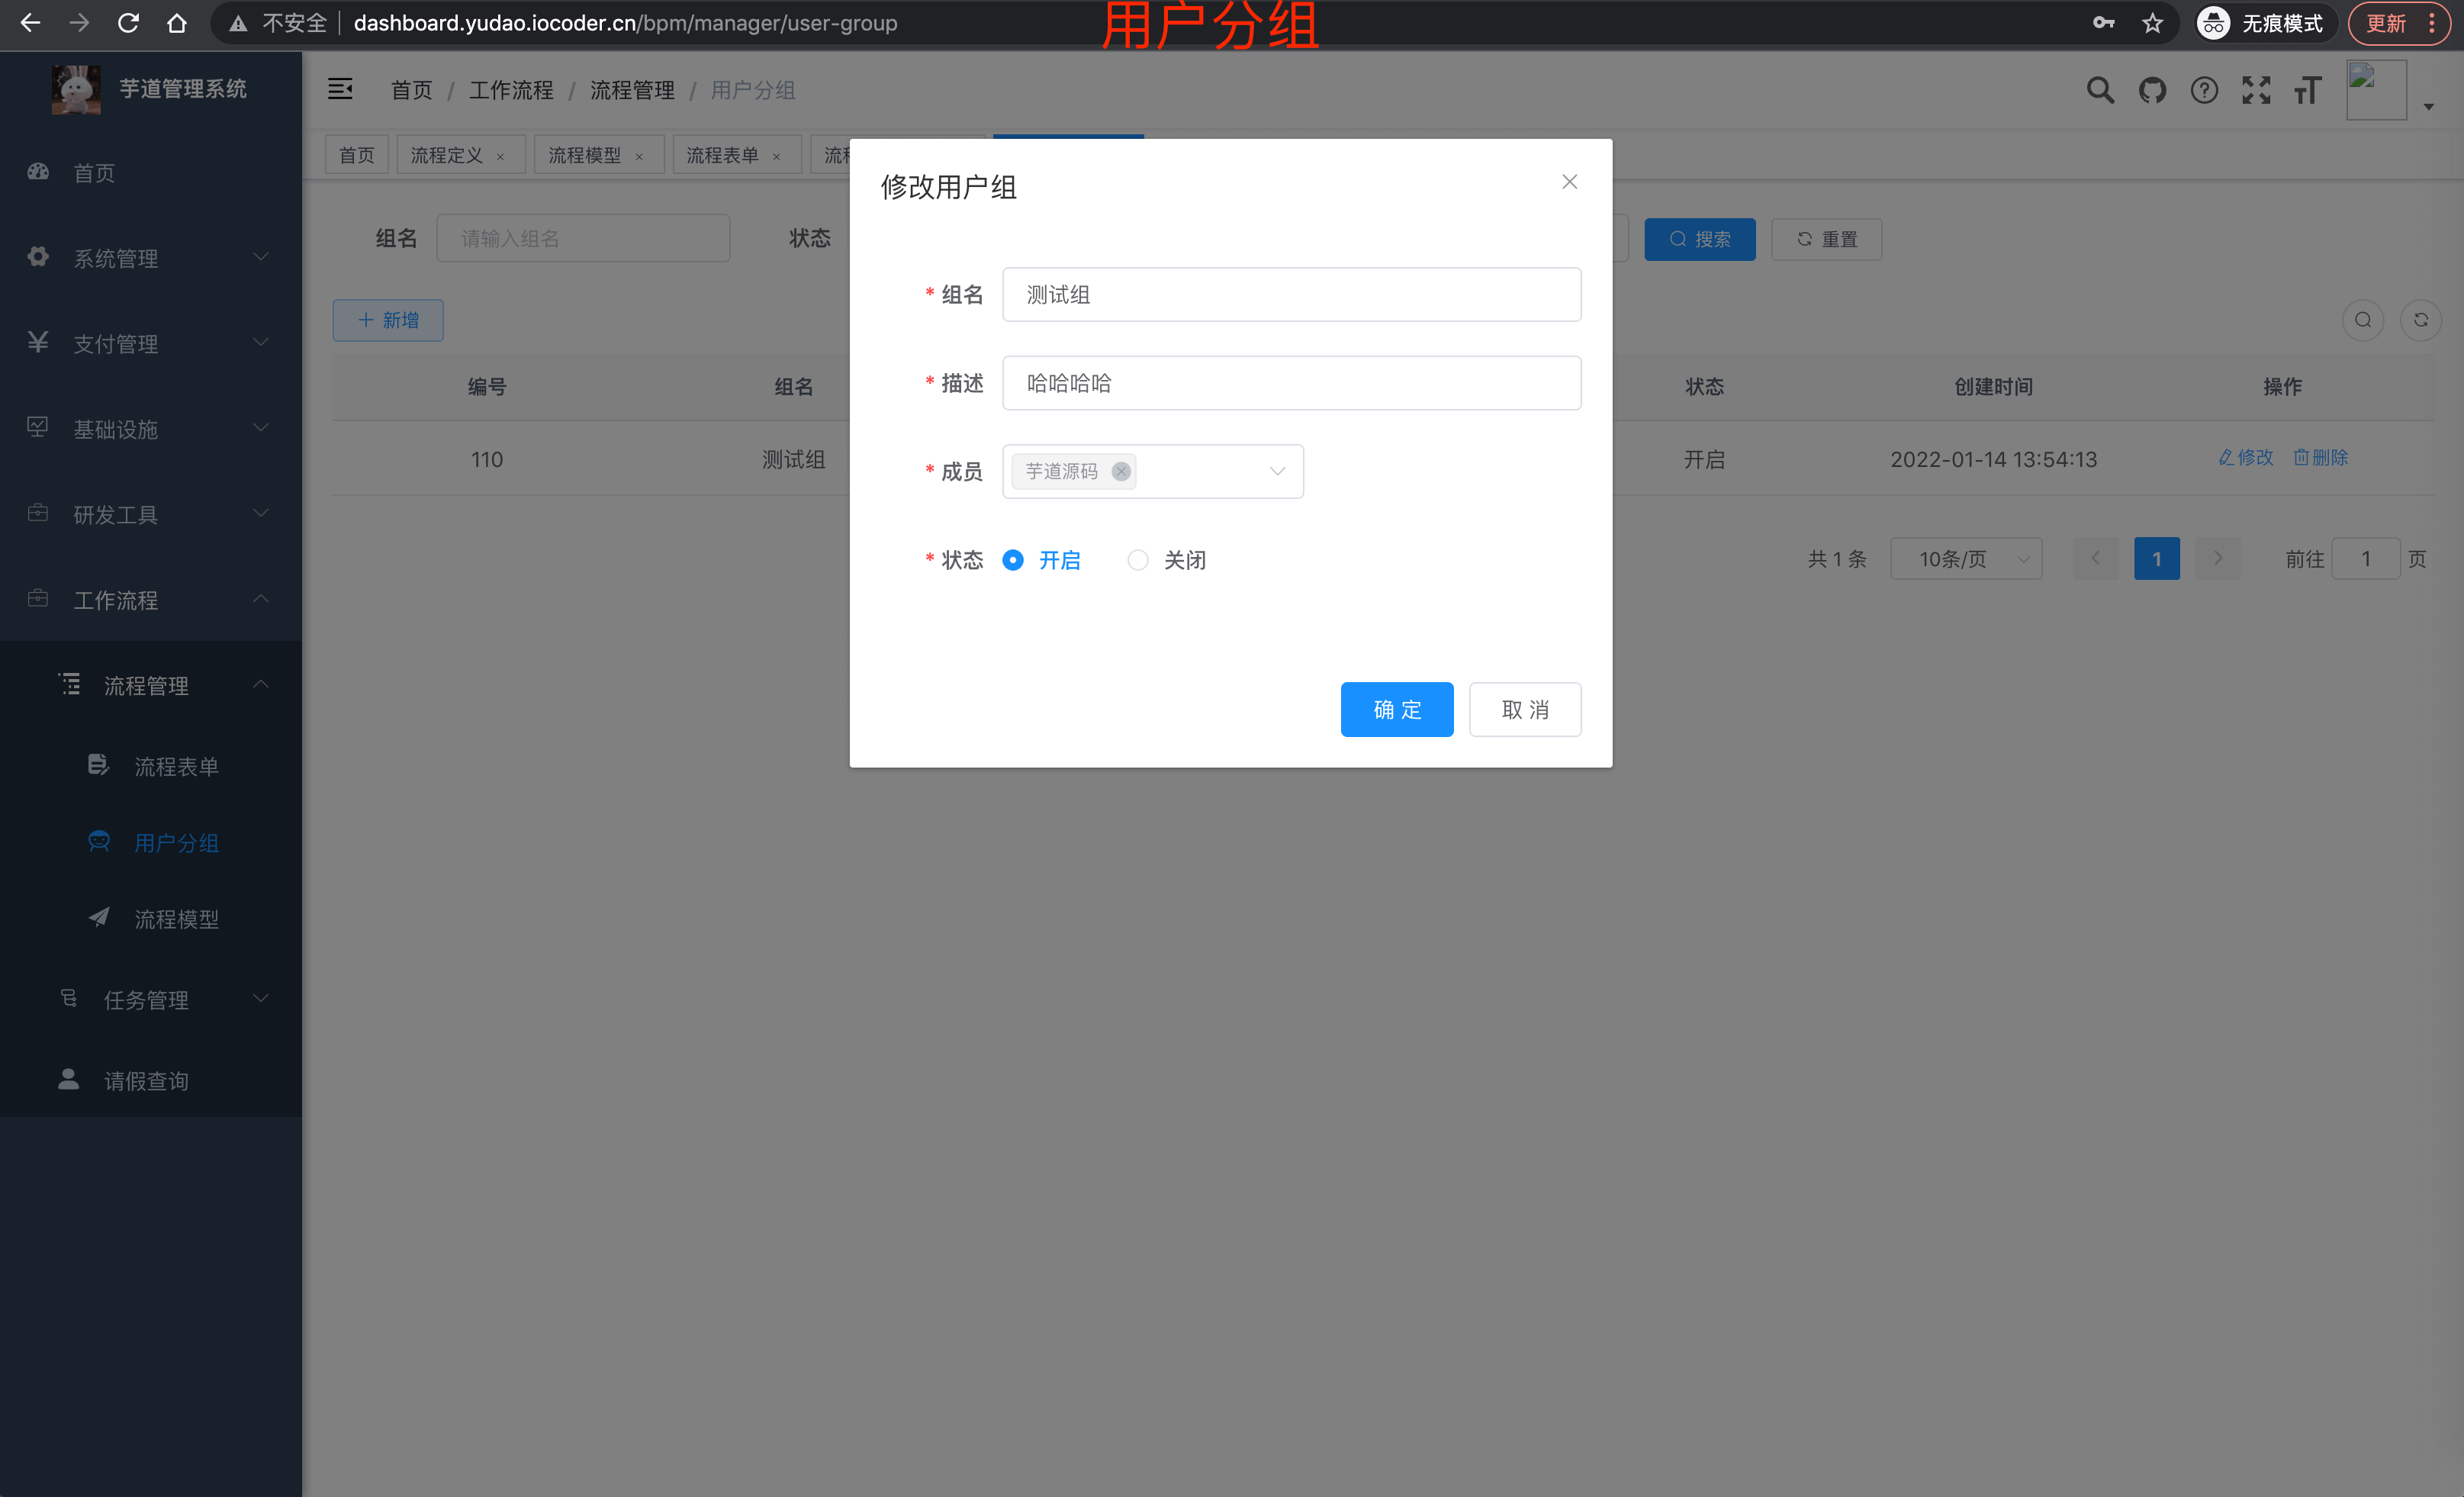Open the GitHub source link icon
Image resolution: width=2464 pixels, height=1497 pixels.
pos(2152,90)
